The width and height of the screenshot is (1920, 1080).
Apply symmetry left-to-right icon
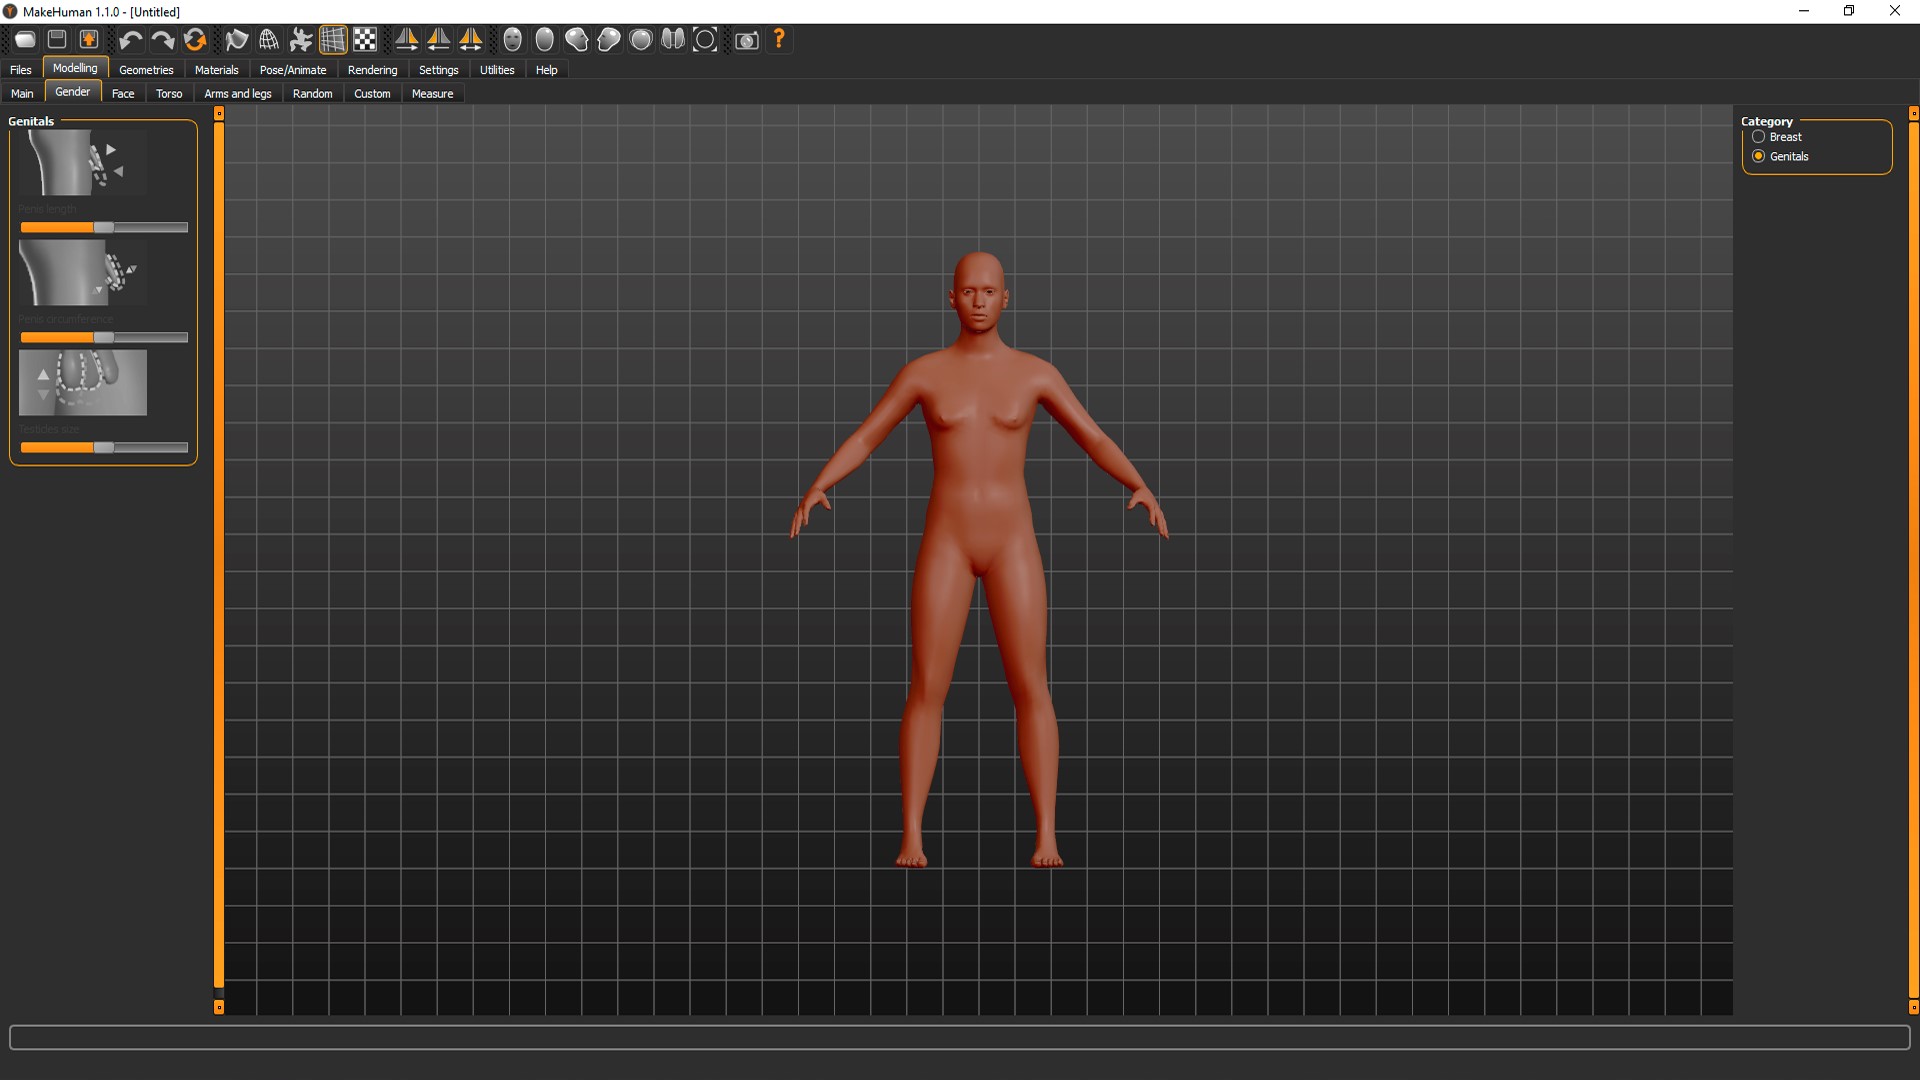[x=439, y=40]
